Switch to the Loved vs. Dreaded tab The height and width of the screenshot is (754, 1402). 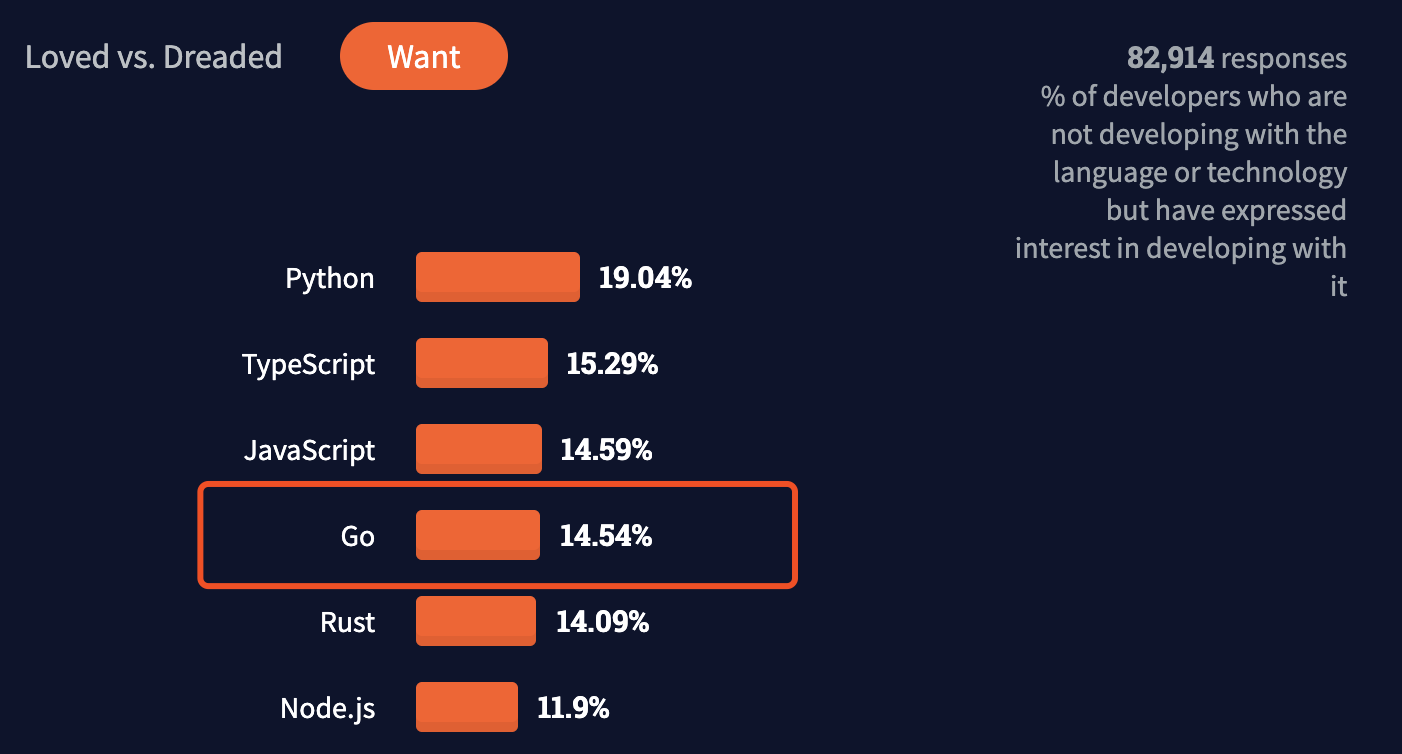point(153,57)
